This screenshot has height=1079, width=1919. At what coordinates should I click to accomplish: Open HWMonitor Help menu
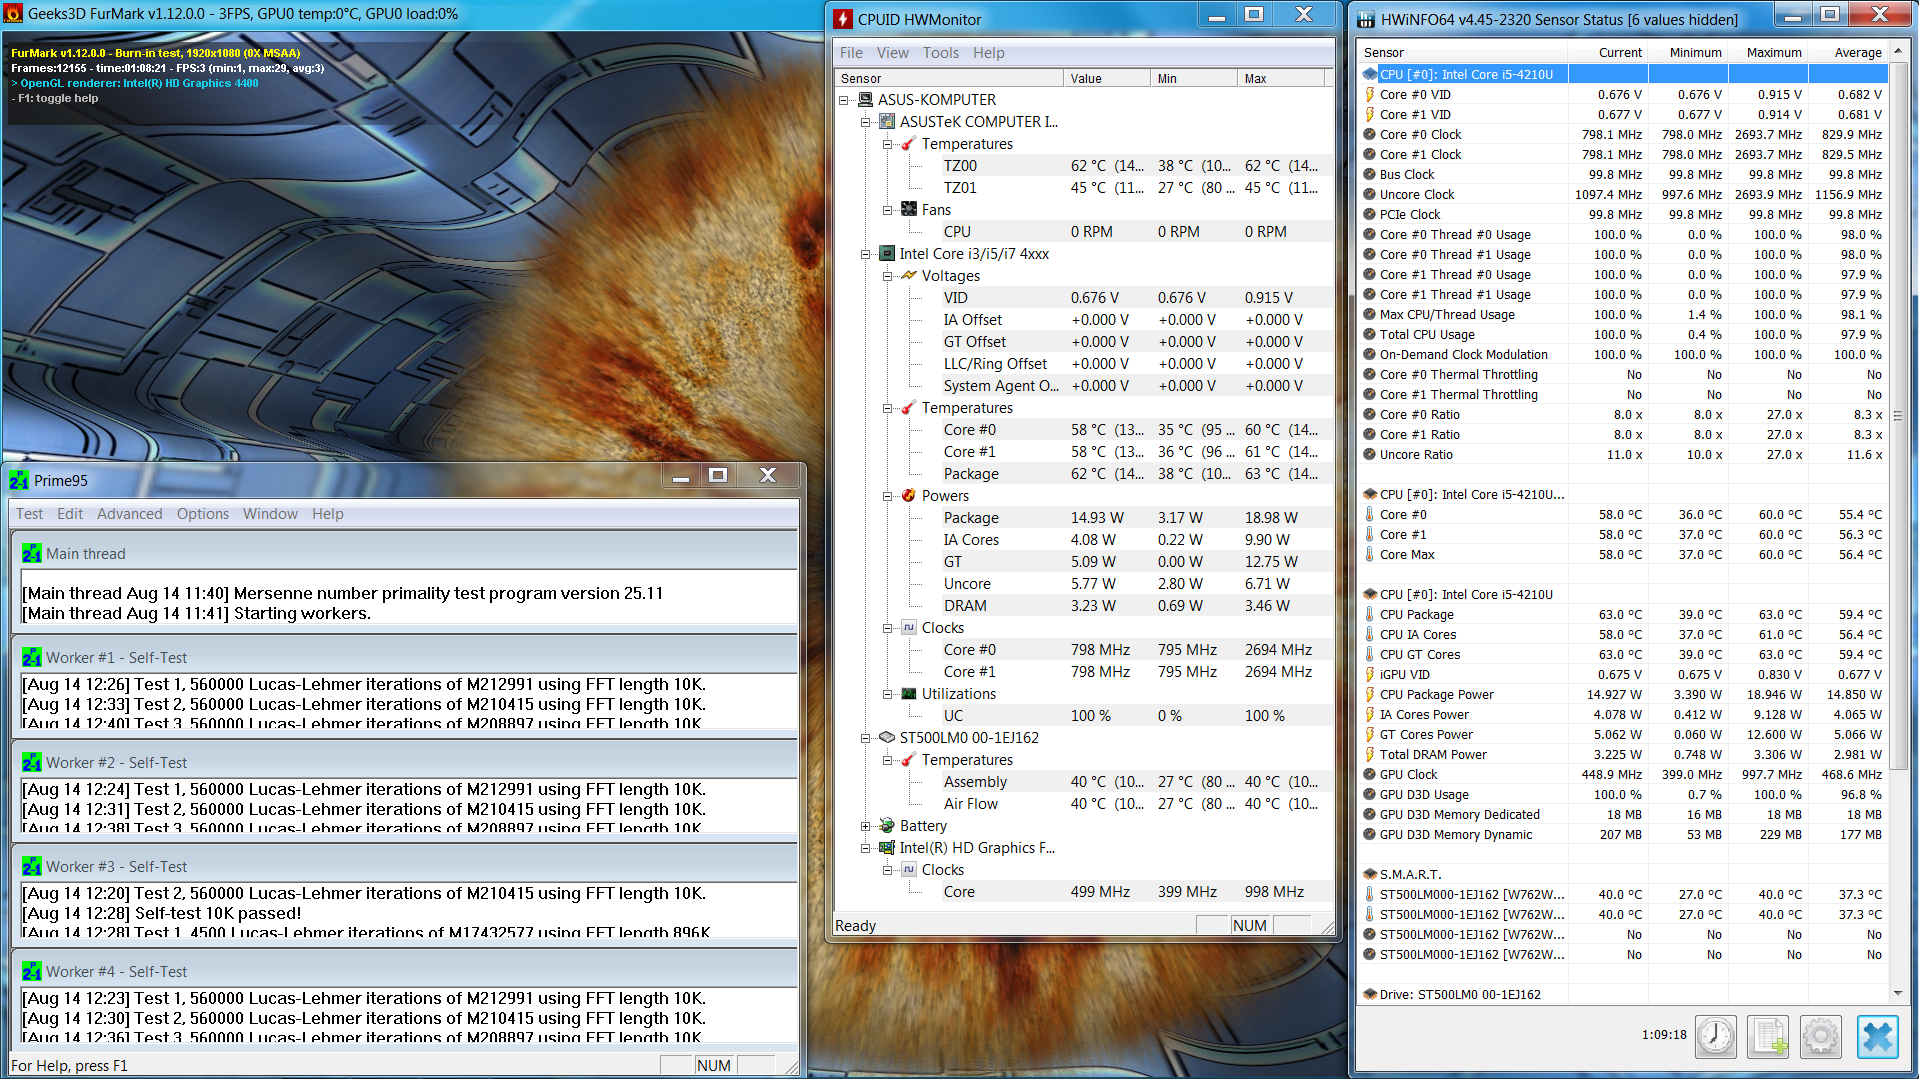click(x=989, y=53)
